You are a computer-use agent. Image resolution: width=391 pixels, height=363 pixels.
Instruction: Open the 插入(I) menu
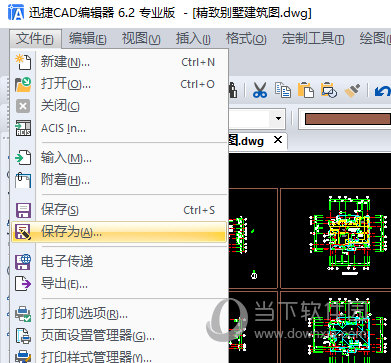193,39
